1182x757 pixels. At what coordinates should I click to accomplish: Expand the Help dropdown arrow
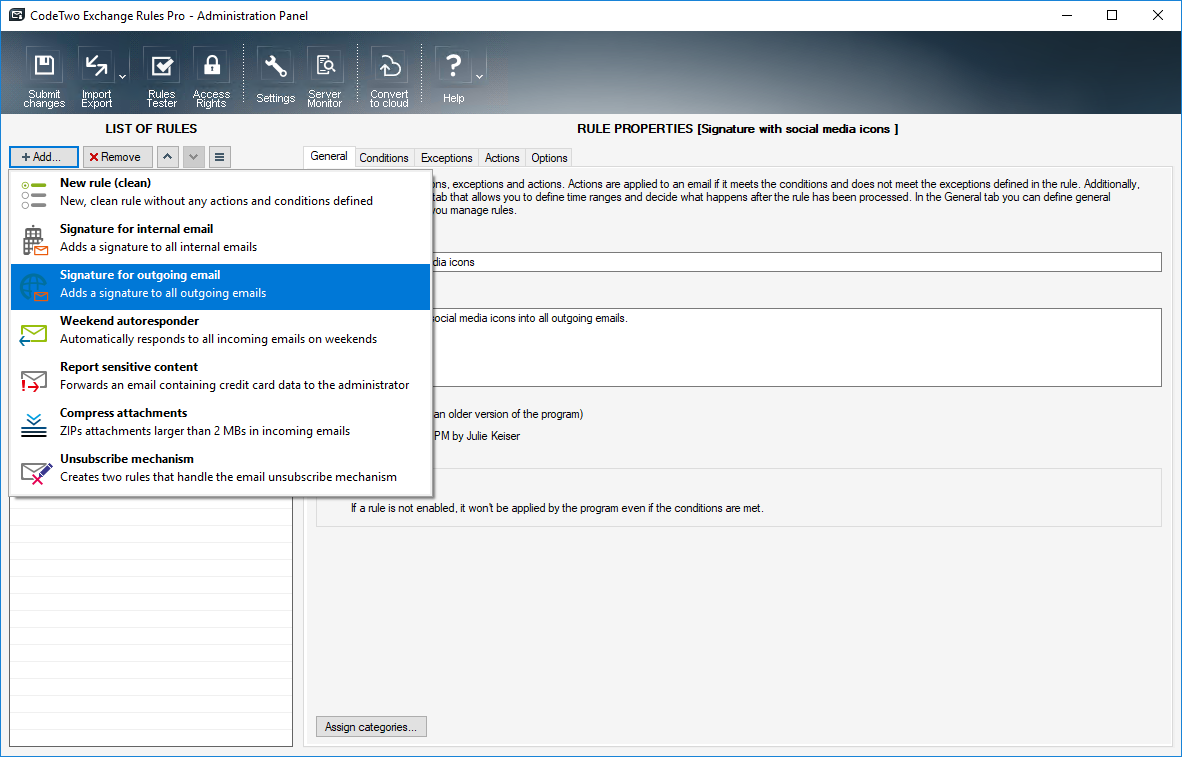[x=479, y=77]
